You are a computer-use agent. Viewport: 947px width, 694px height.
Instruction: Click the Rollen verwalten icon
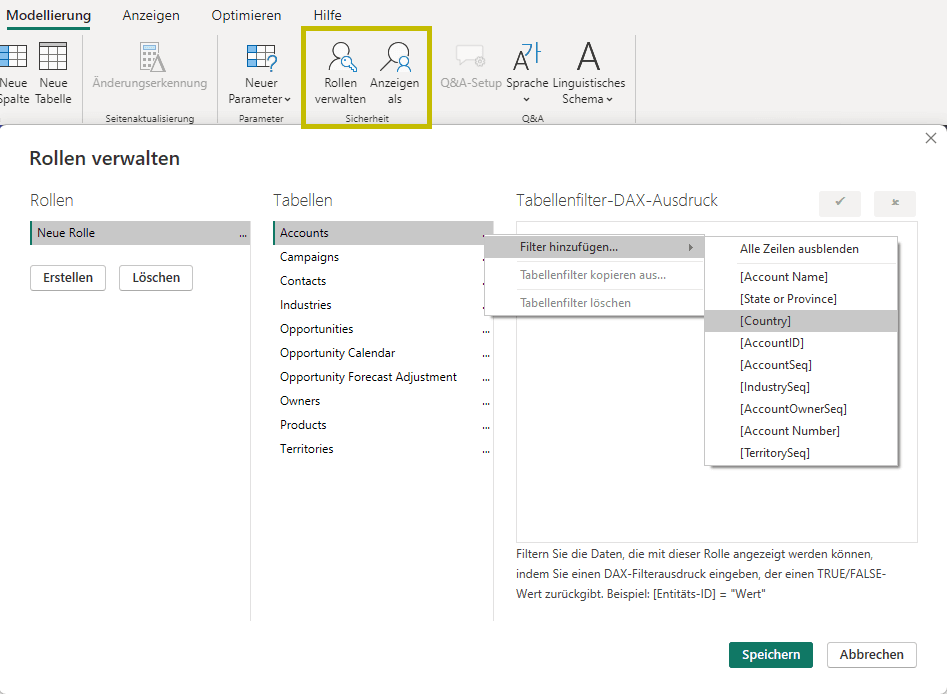pyautogui.click(x=340, y=72)
